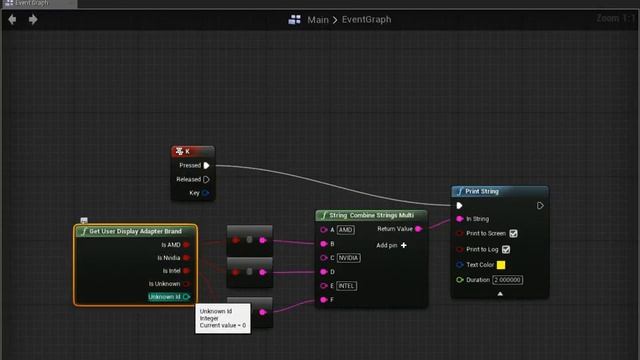Select String Combine Strings Multi node title
The image size is (640, 360).
(x=371, y=215)
